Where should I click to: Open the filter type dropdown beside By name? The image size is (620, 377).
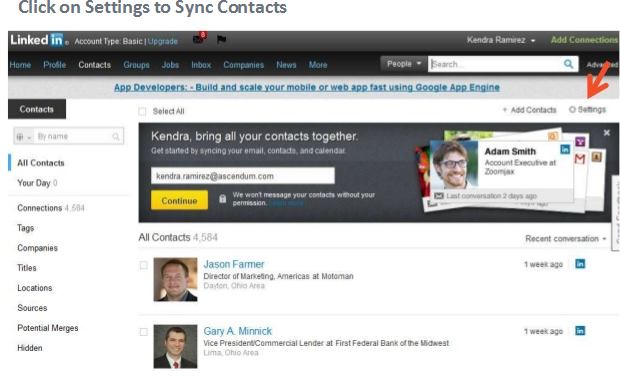click(23, 137)
